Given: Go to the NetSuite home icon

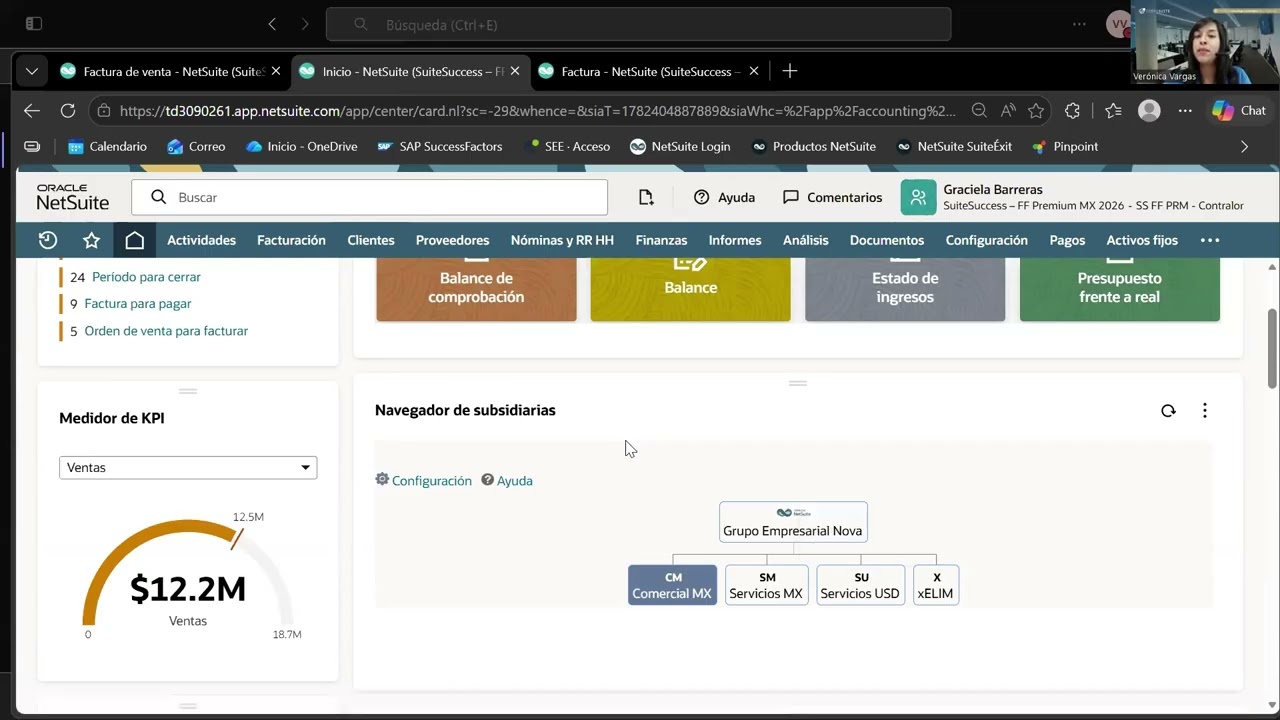Looking at the screenshot, I should (135, 240).
